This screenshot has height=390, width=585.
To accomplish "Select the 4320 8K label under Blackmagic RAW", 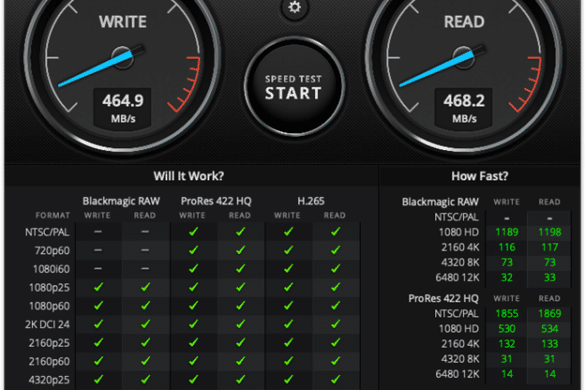I will 460,262.
